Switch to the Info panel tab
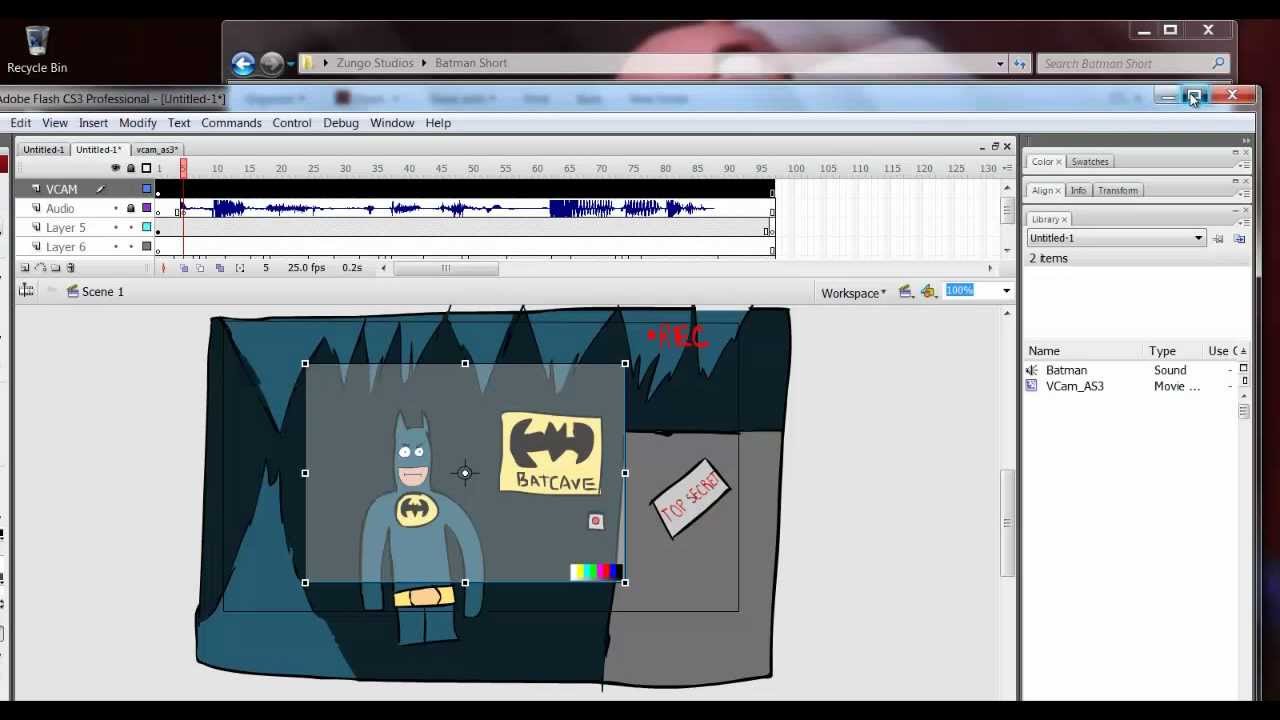This screenshot has height=720, width=1280. (x=1078, y=191)
